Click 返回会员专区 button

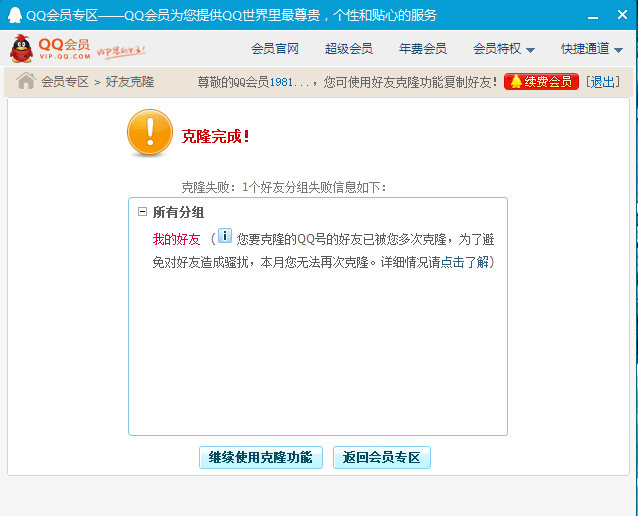click(x=382, y=457)
